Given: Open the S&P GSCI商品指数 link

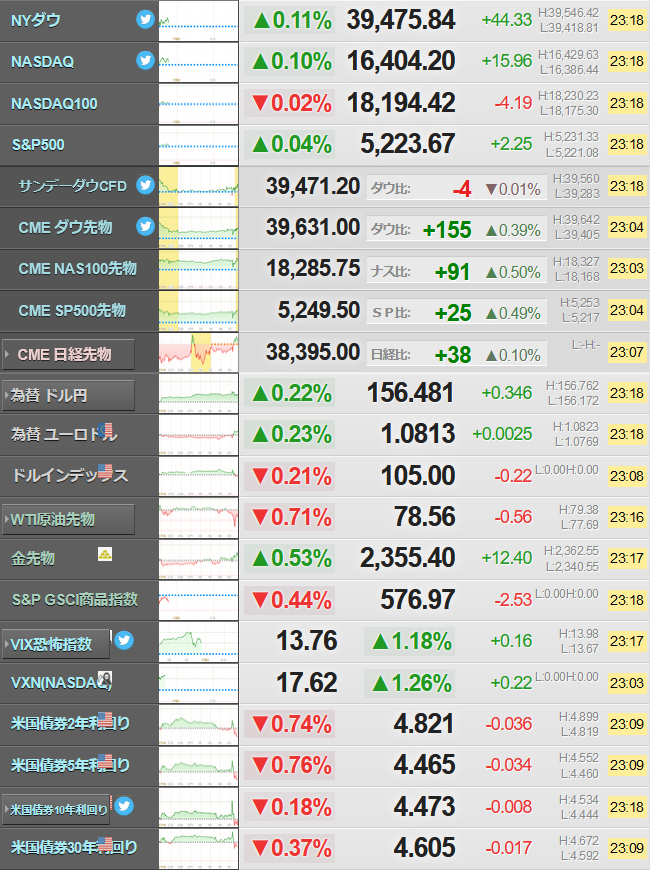Looking at the screenshot, I should pyautogui.click(x=75, y=599).
